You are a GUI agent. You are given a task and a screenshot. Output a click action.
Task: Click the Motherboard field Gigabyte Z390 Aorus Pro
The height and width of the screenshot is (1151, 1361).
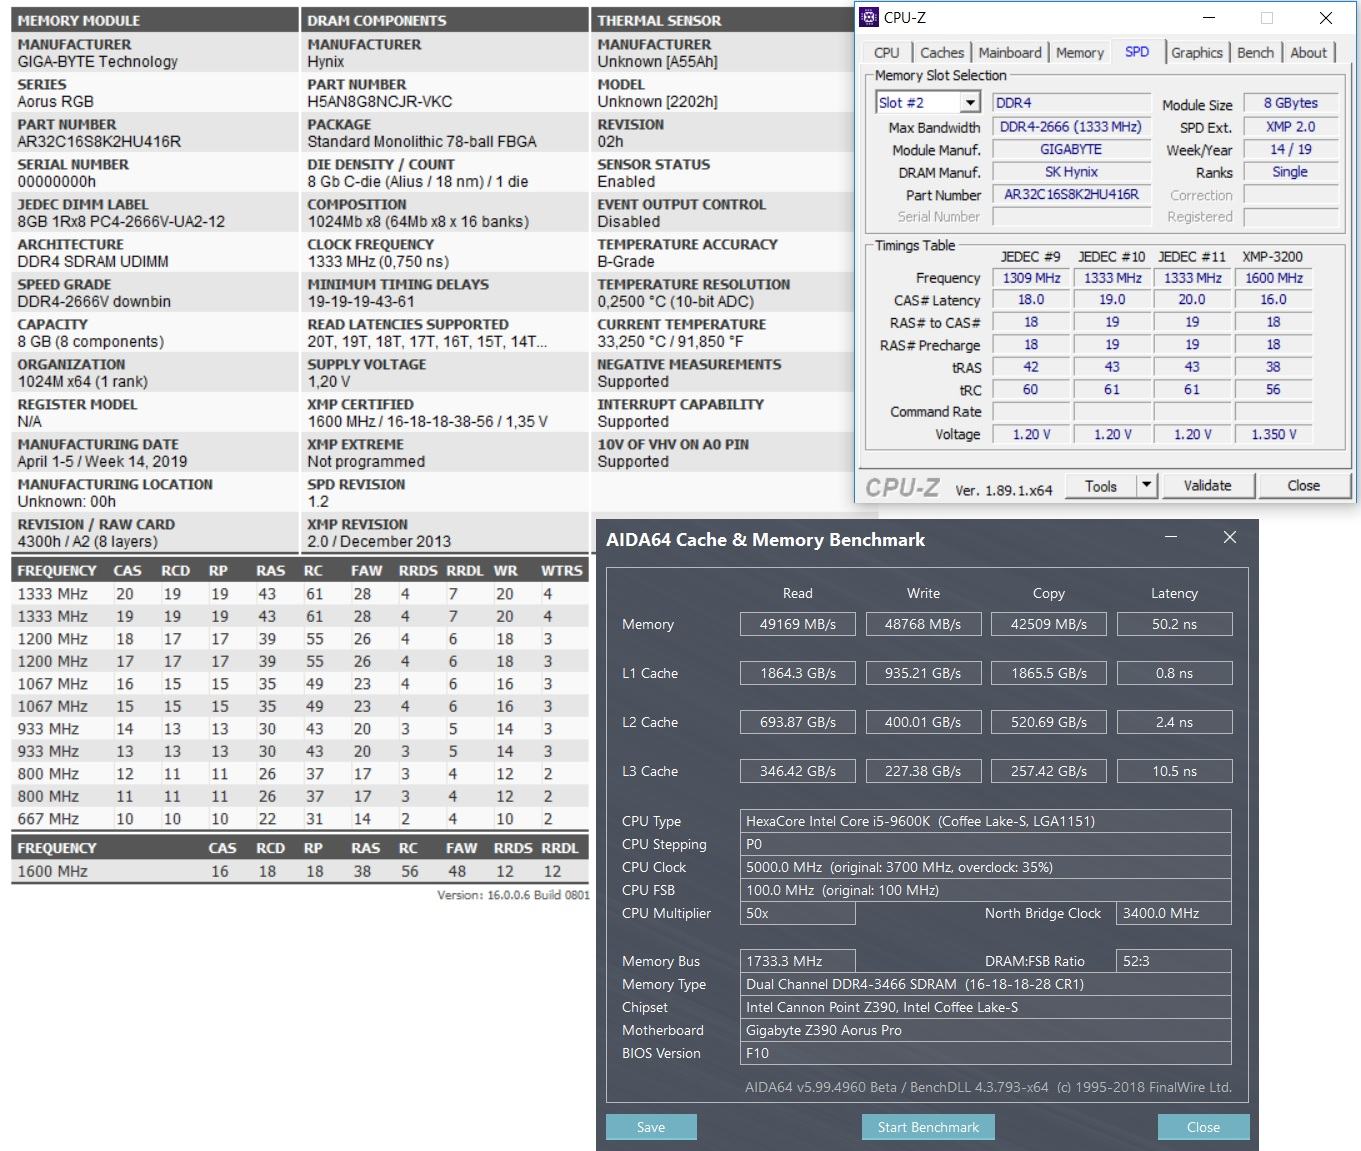pos(985,1030)
